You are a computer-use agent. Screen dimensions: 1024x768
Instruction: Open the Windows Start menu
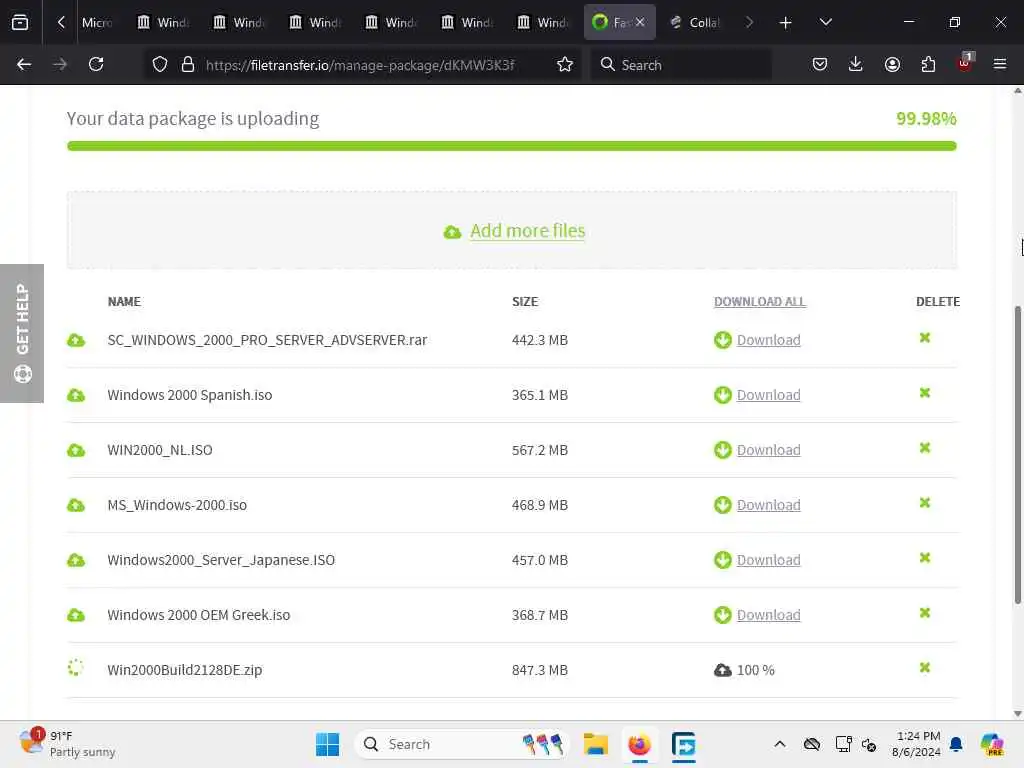click(327, 744)
